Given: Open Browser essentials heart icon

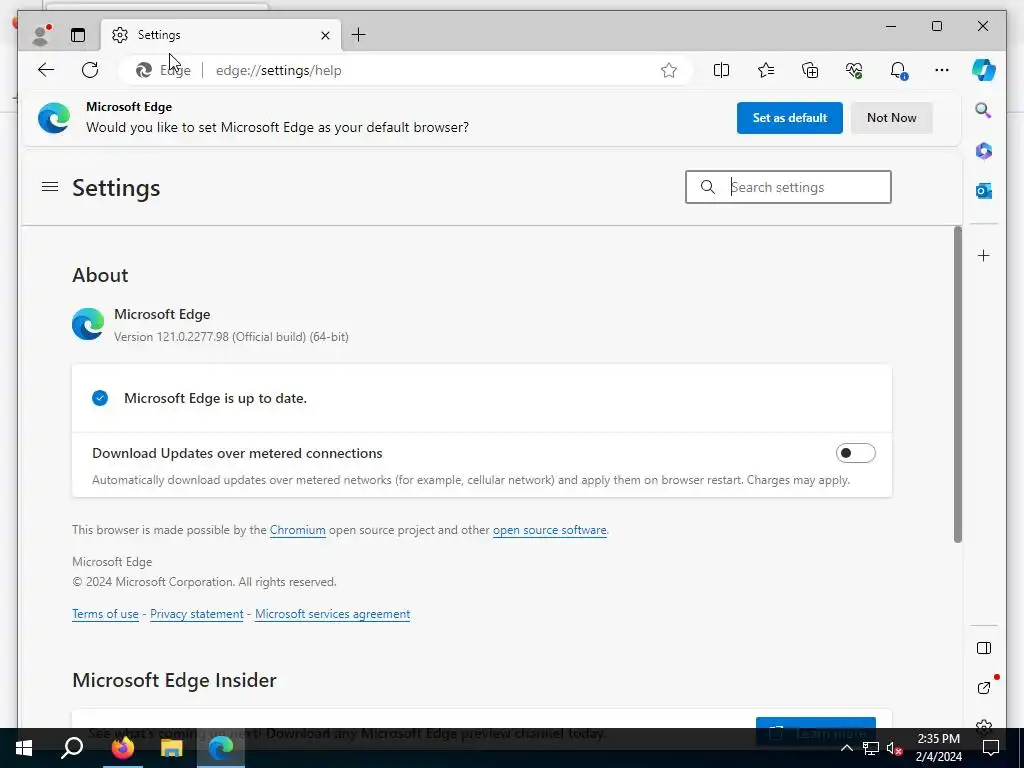Looking at the screenshot, I should [x=854, y=70].
